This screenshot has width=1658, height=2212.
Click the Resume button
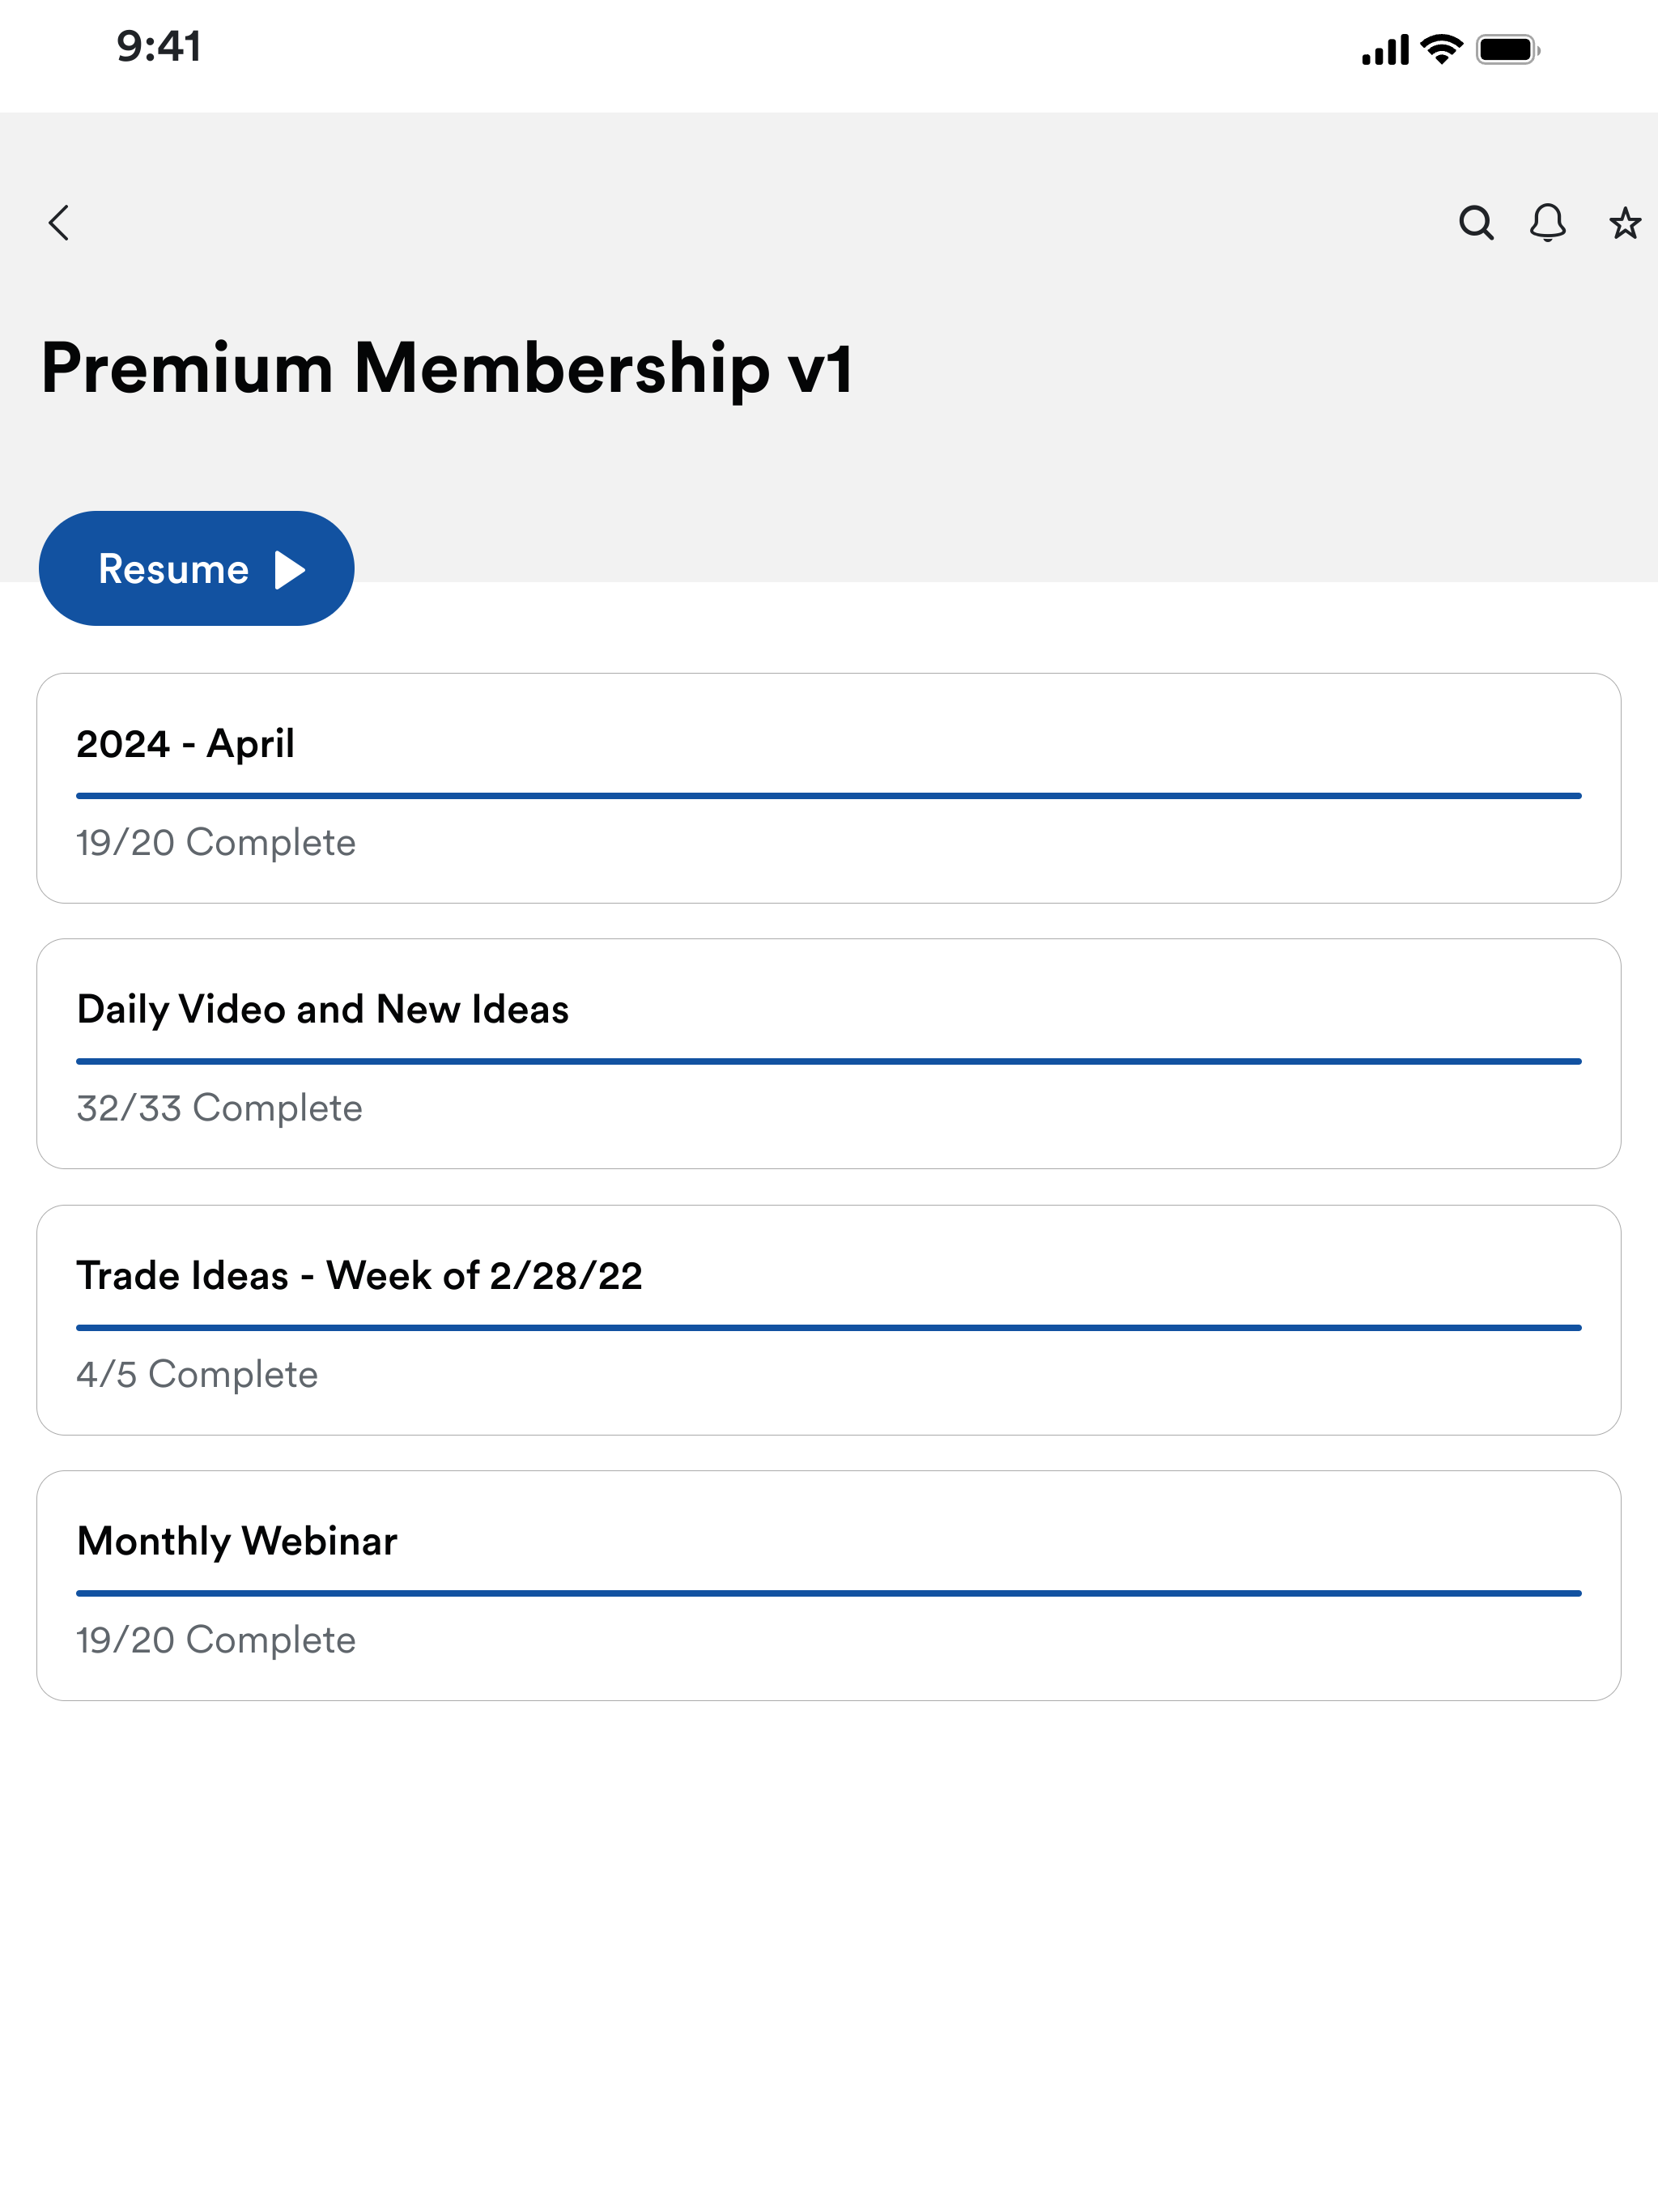click(196, 569)
